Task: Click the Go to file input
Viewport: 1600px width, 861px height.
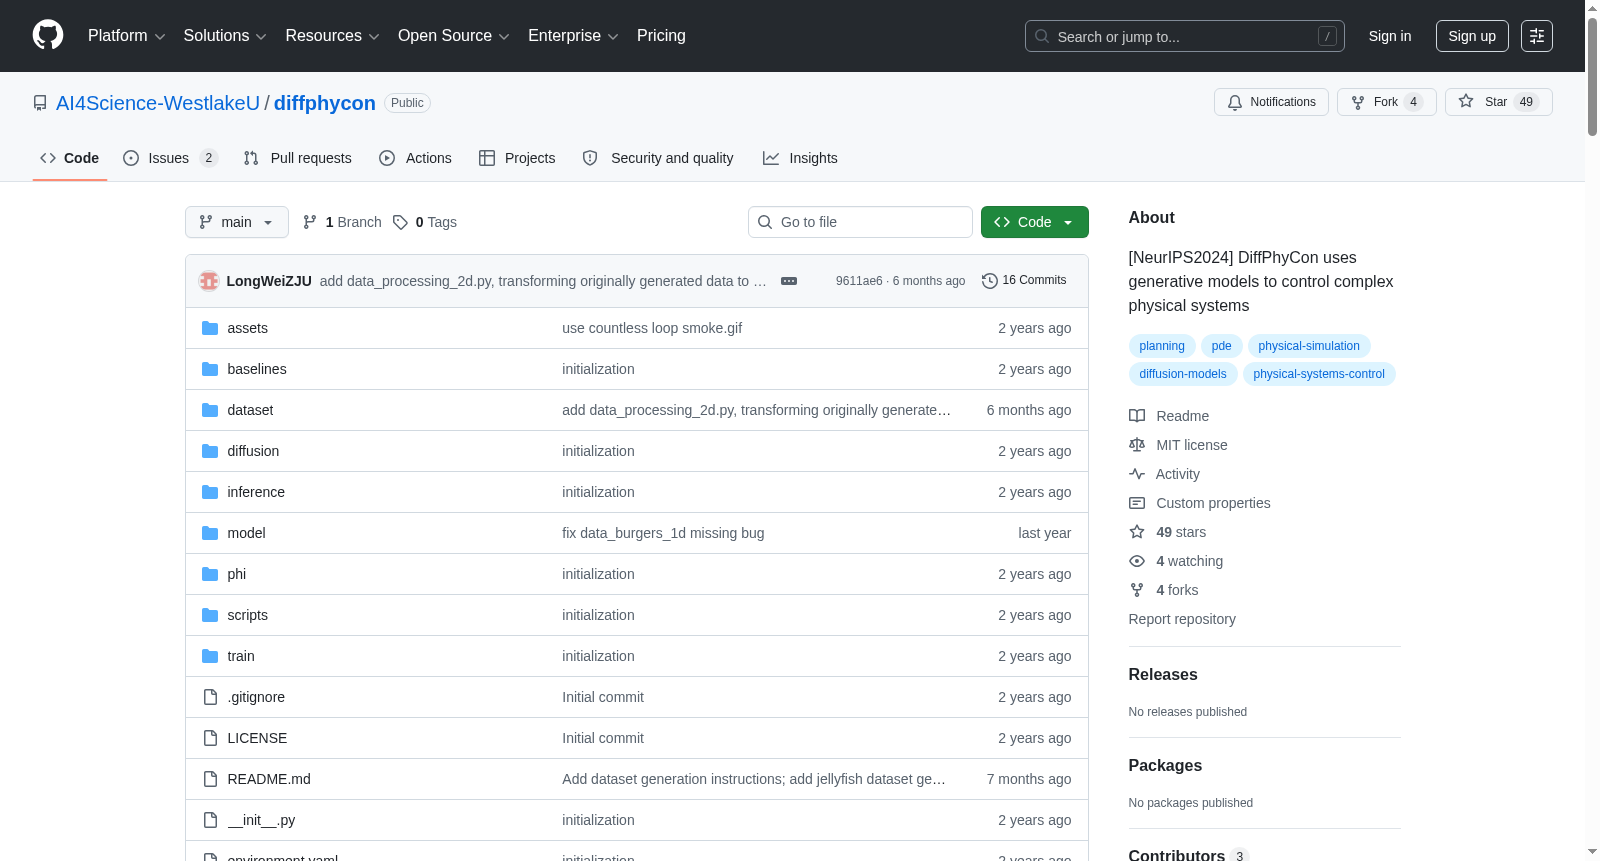Action: (x=860, y=222)
